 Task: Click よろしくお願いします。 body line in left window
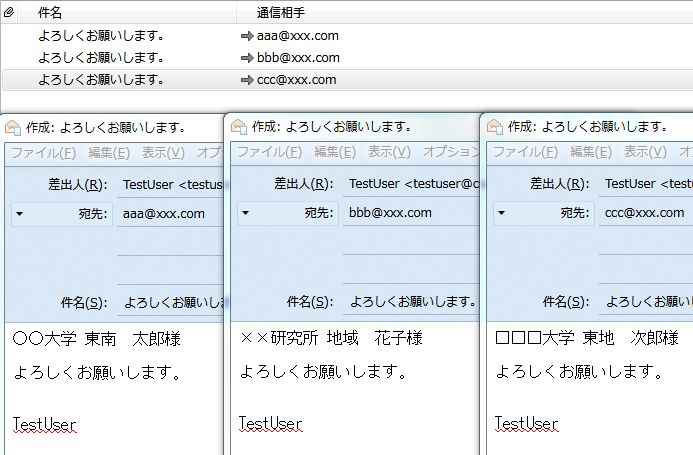point(97,372)
